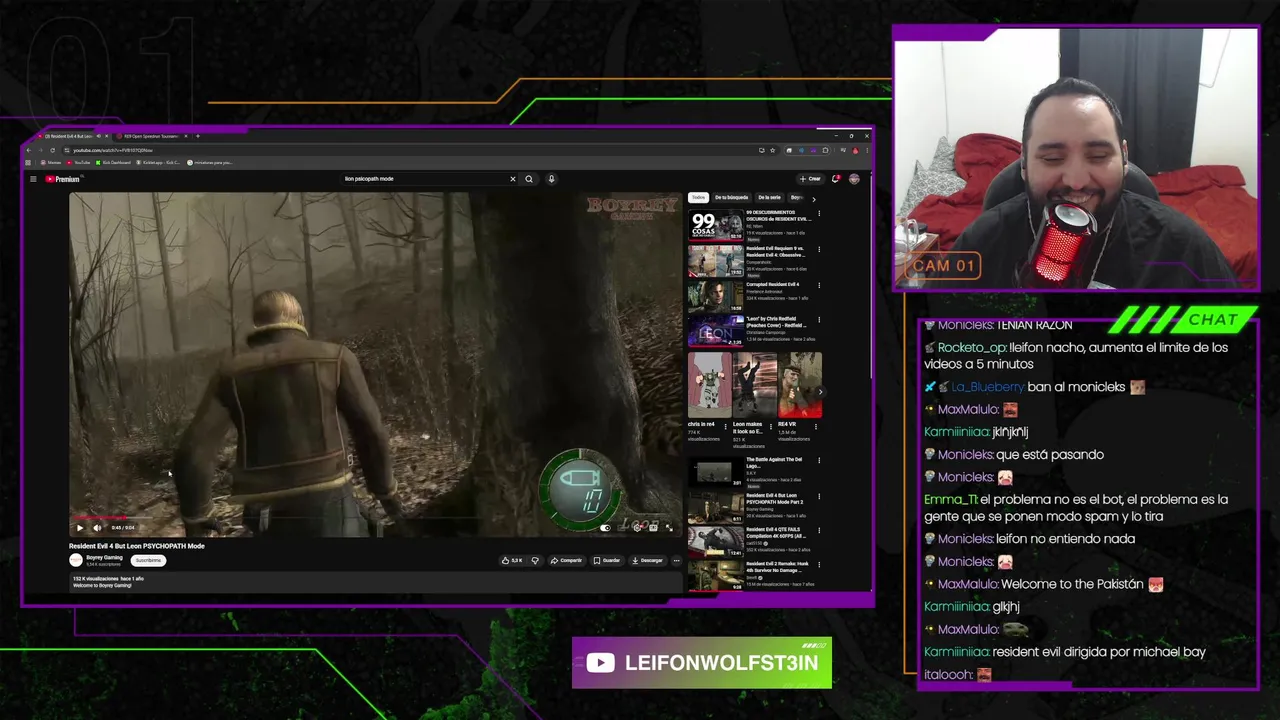Click the Guardar save button
This screenshot has height=720, width=1280.
pos(607,560)
